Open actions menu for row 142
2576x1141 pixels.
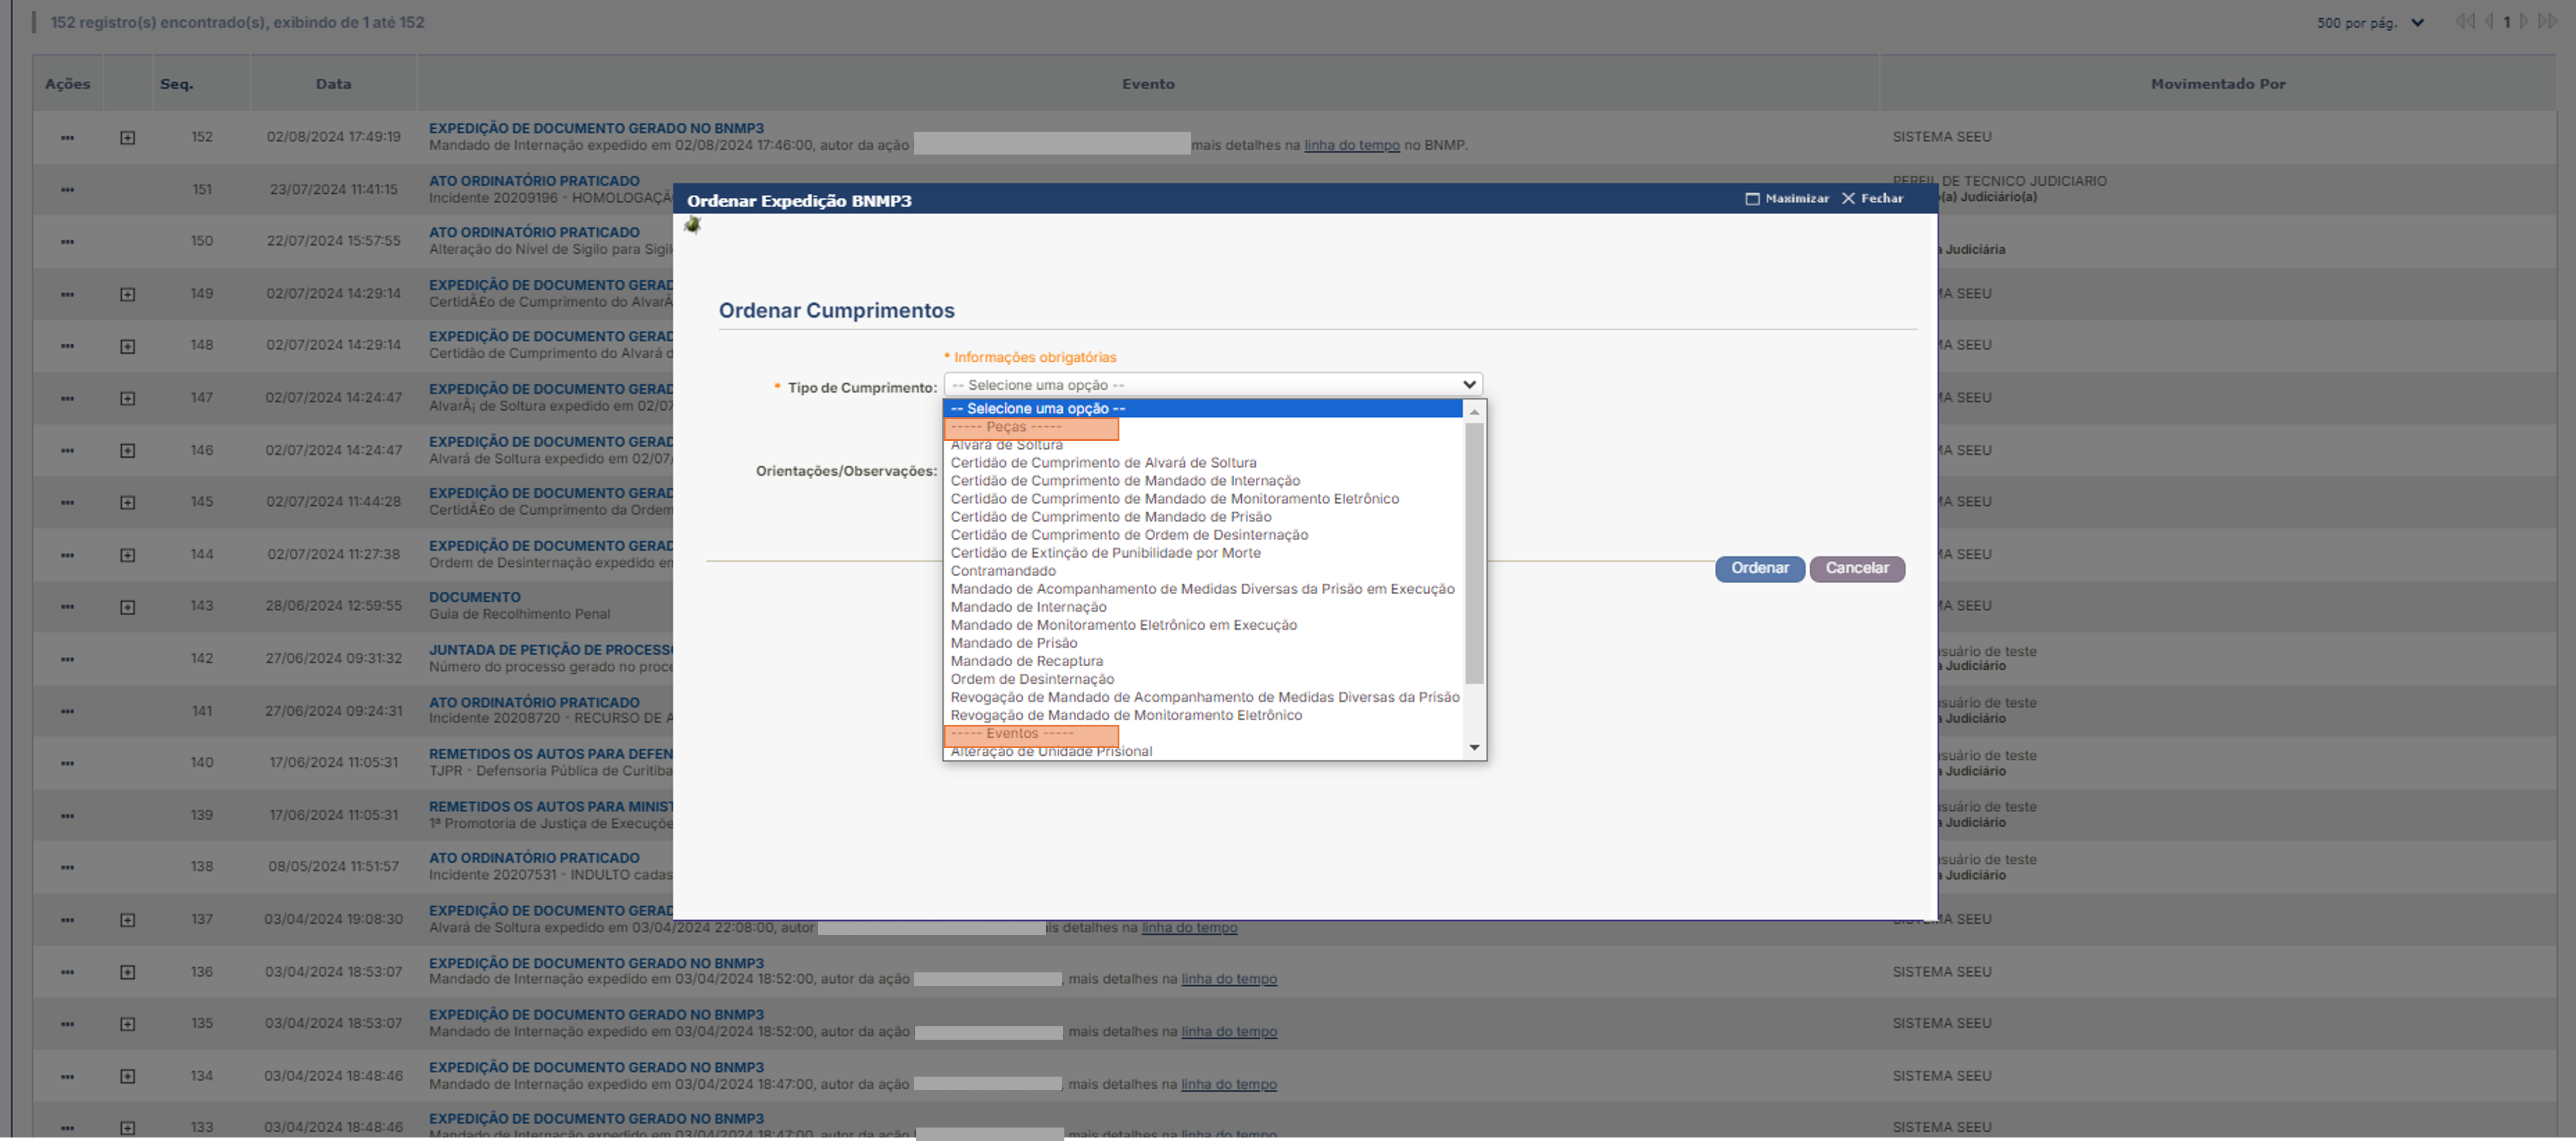(67, 659)
